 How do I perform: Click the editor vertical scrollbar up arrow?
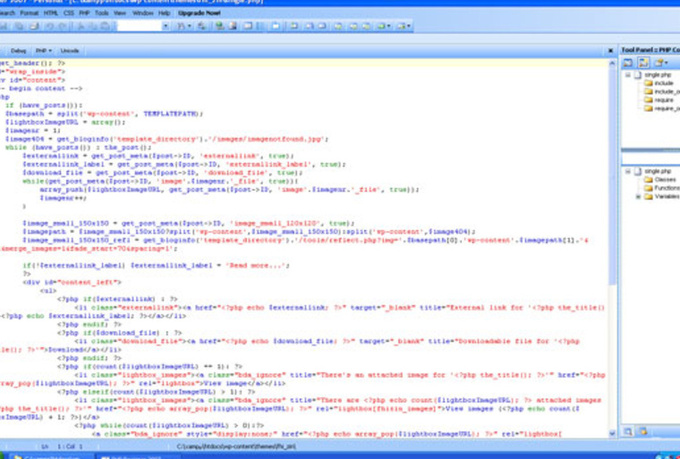[611, 62]
